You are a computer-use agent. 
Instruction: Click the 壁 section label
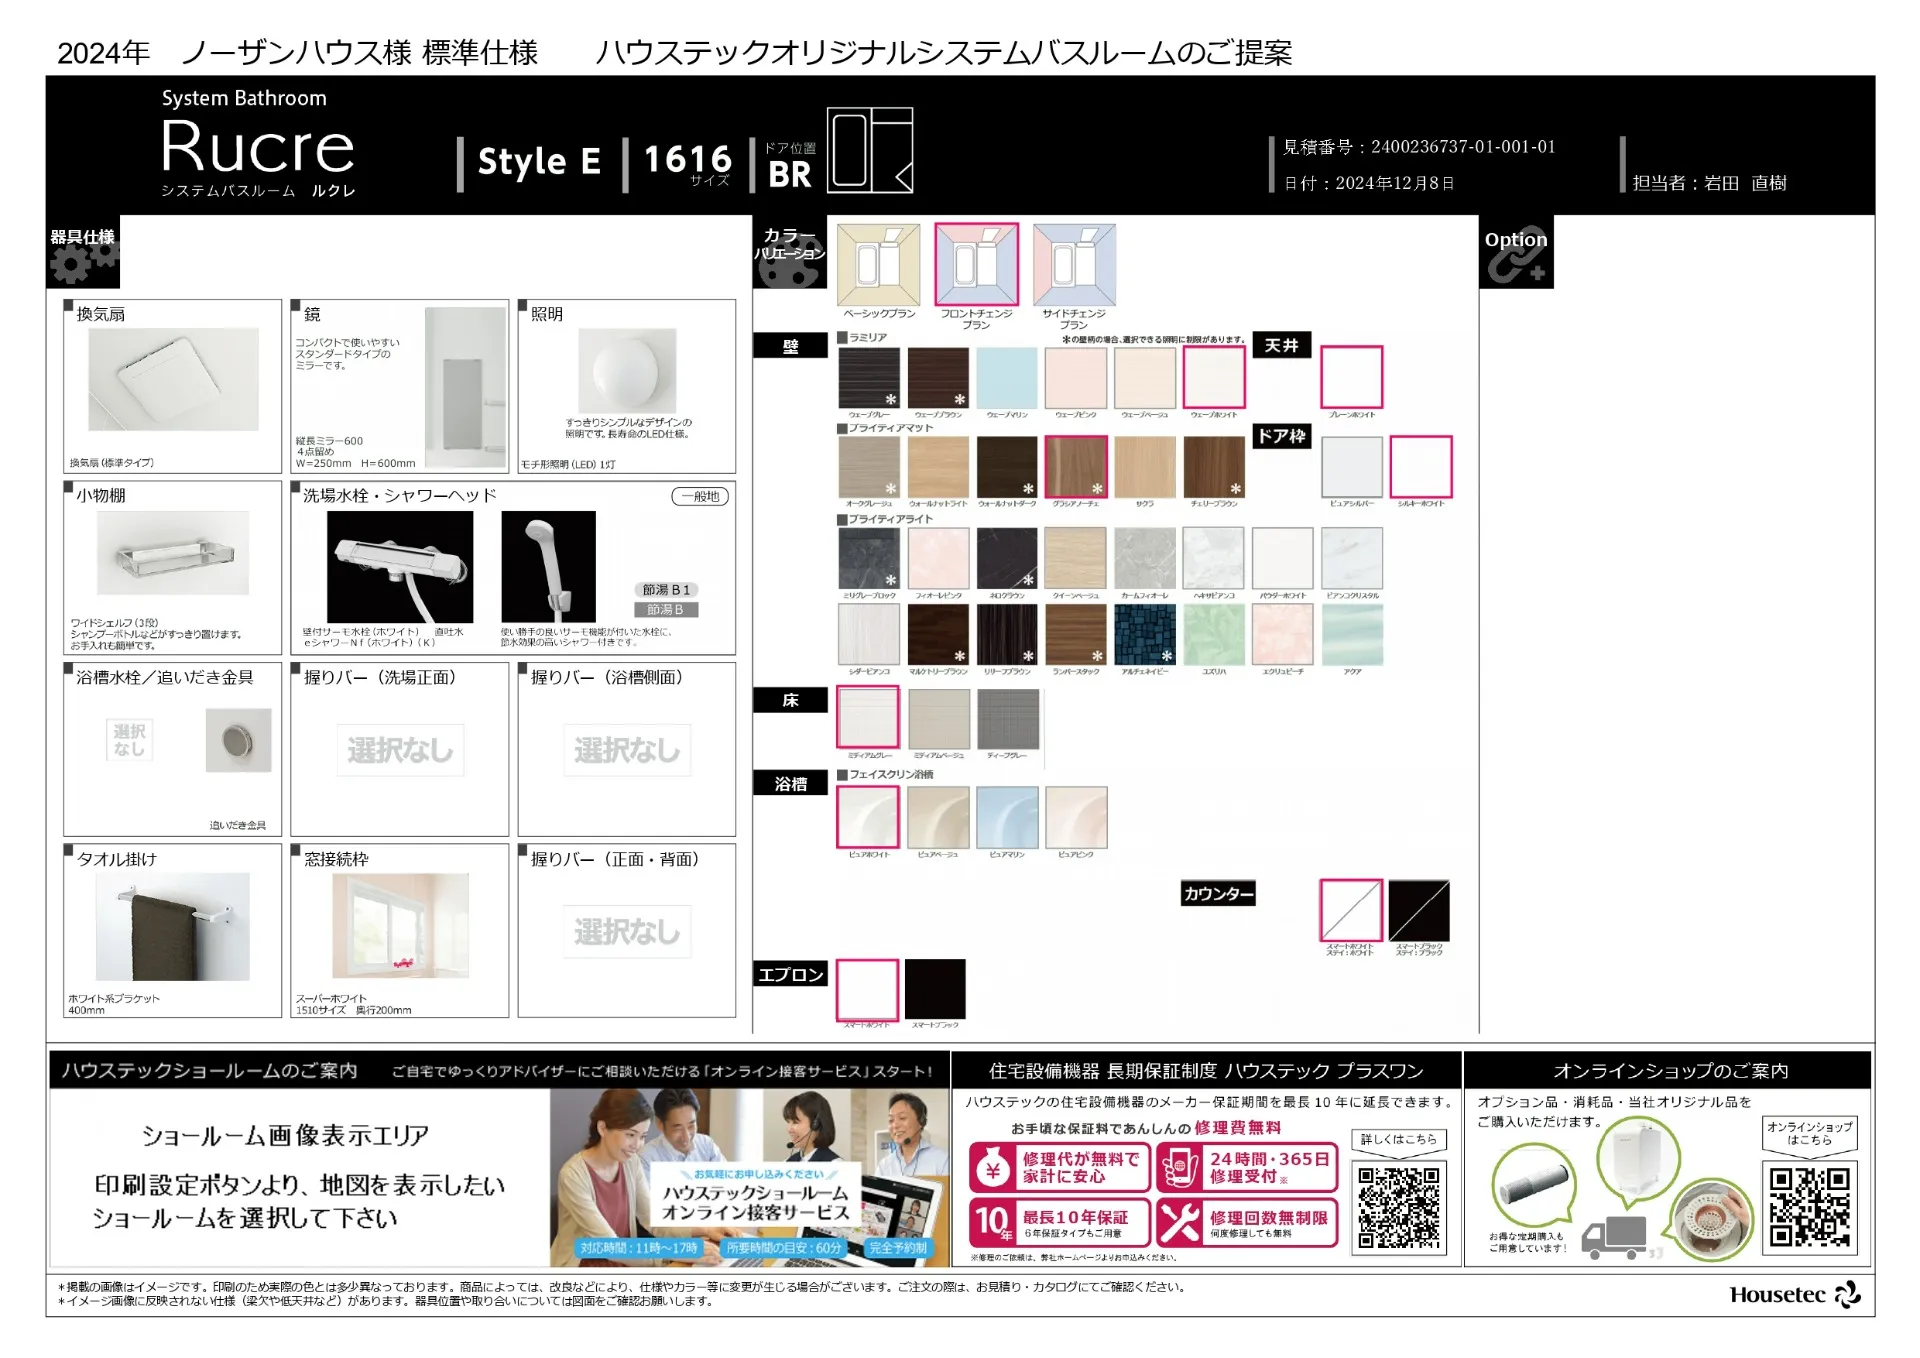coord(790,346)
